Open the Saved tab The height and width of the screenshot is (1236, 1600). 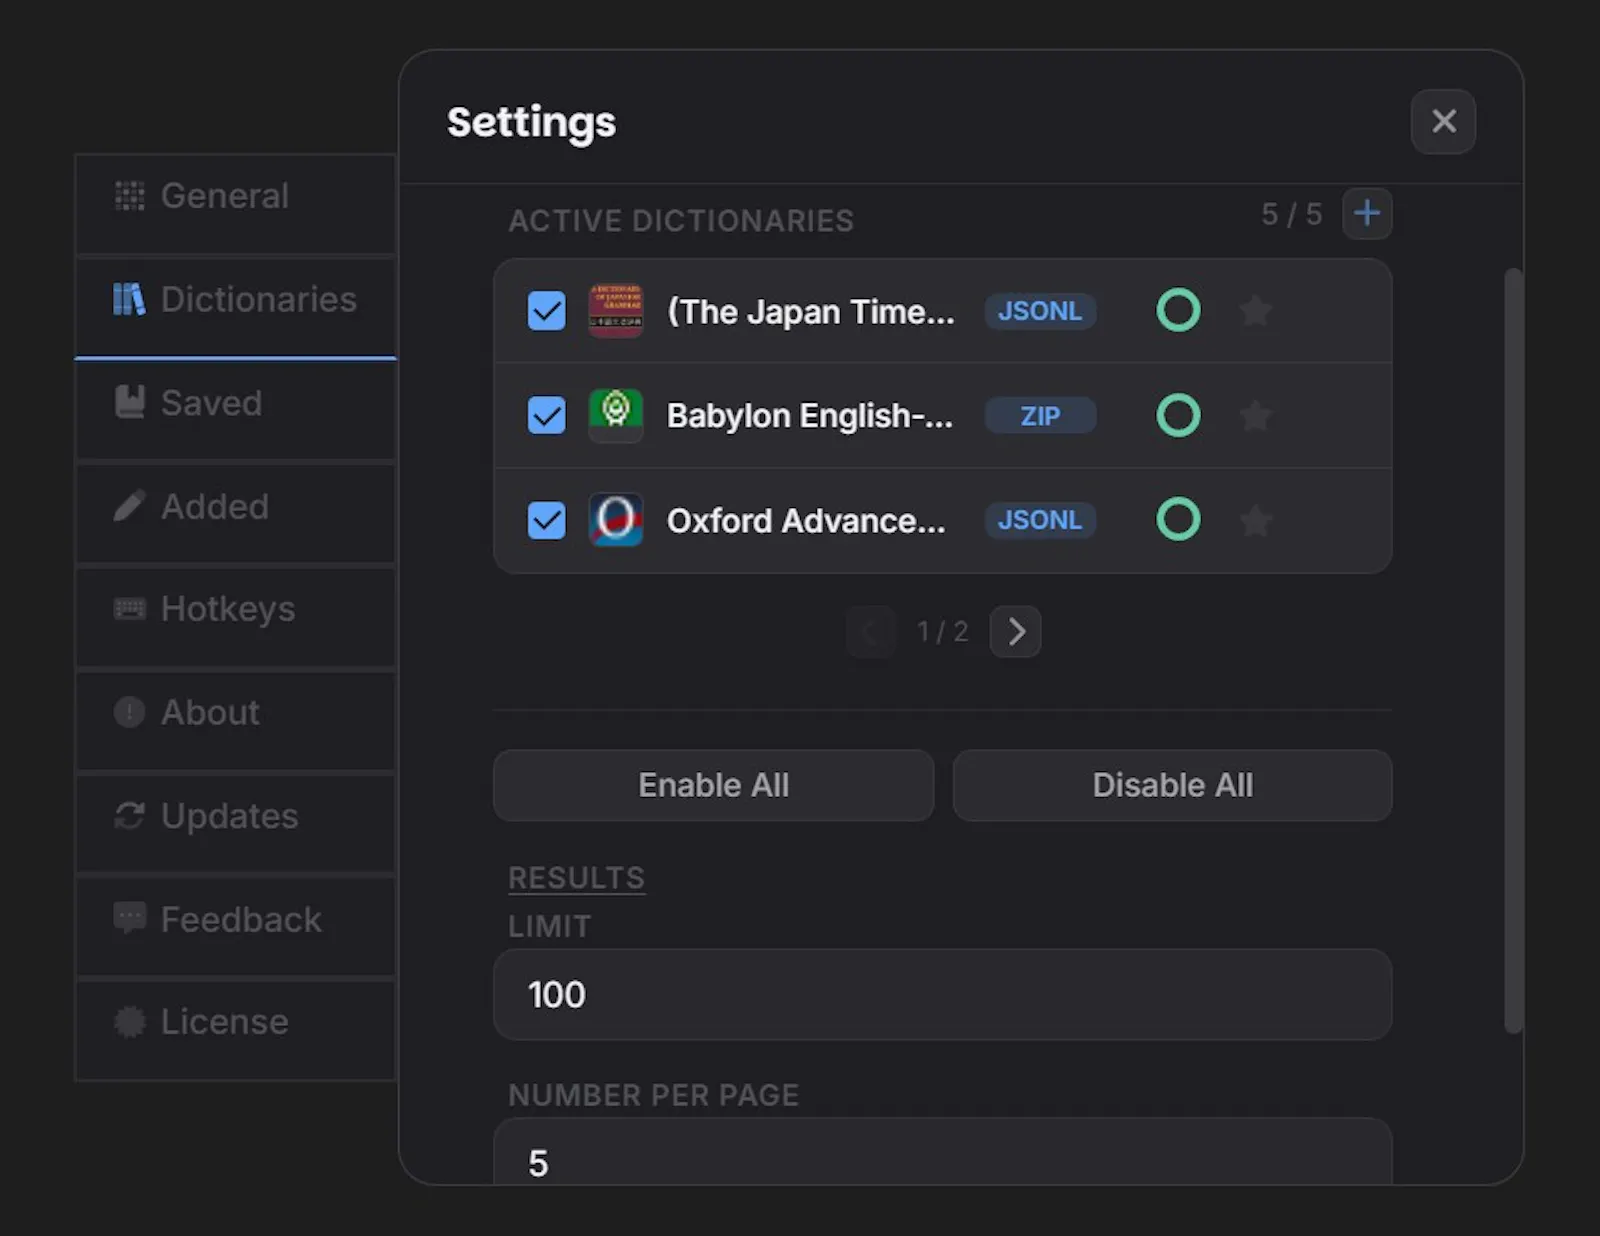click(236, 411)
